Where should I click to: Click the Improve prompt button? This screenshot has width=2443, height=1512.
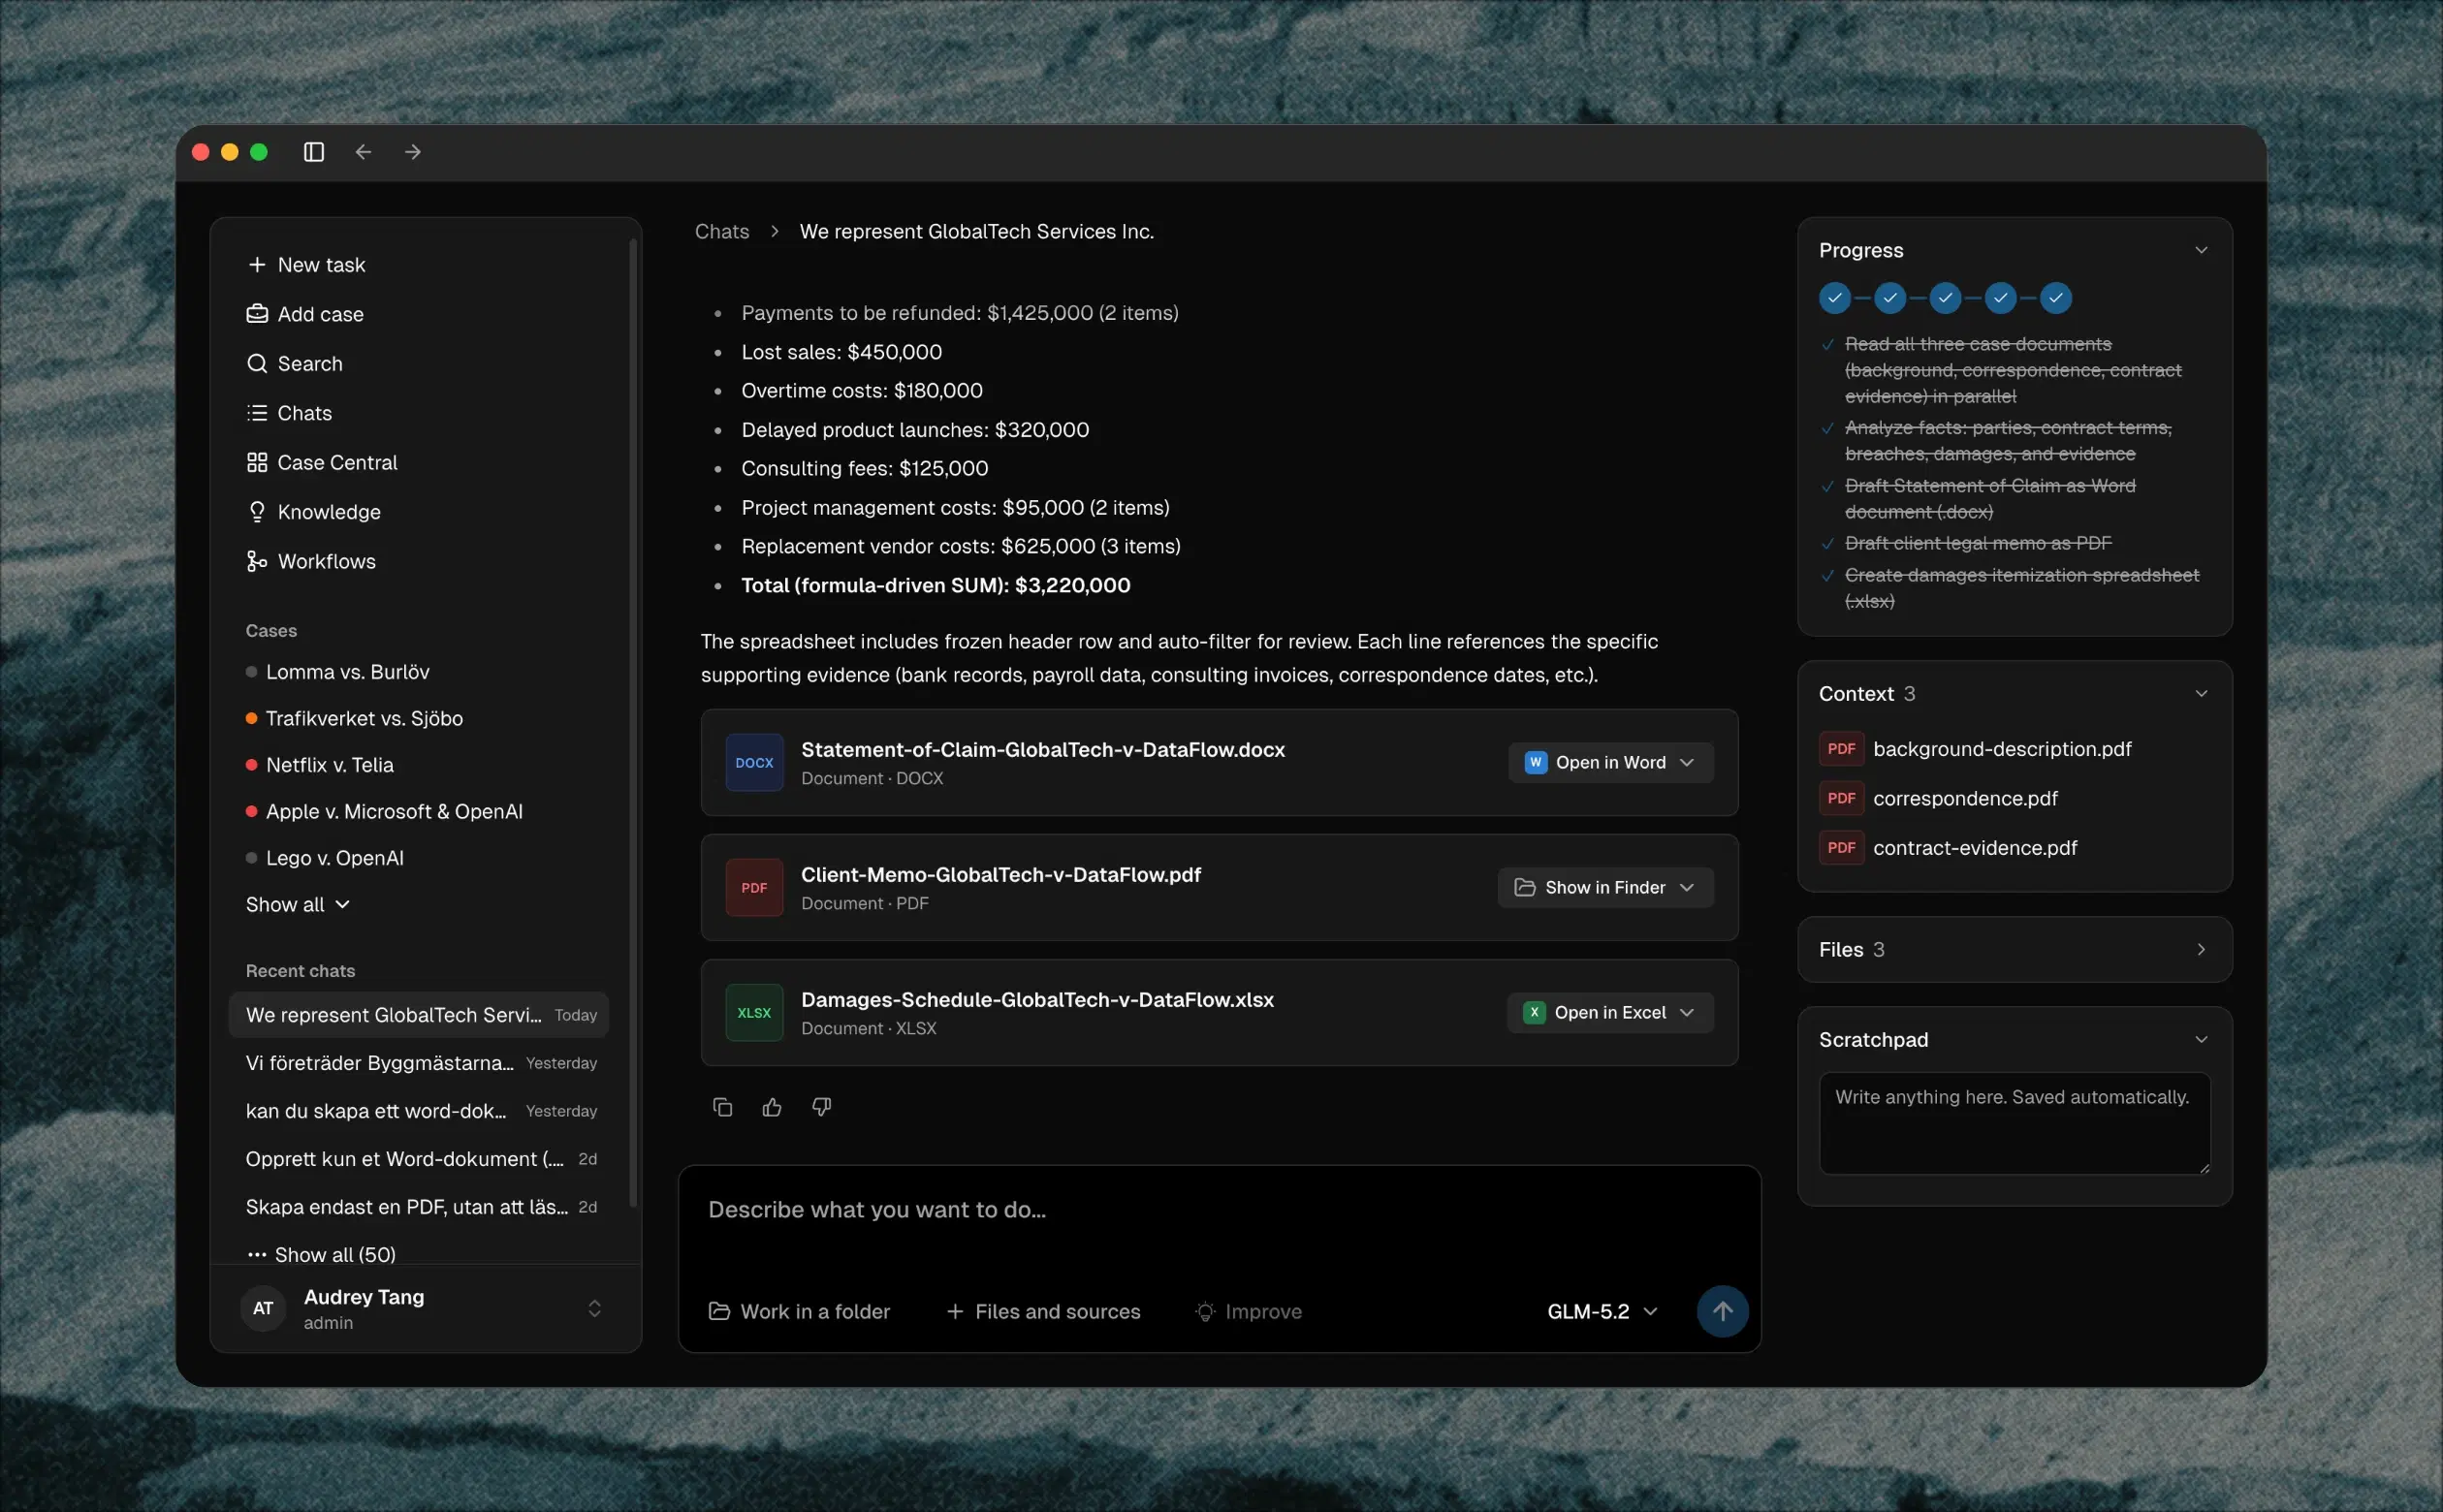pyautogui.click(x=1249, y=1312)
